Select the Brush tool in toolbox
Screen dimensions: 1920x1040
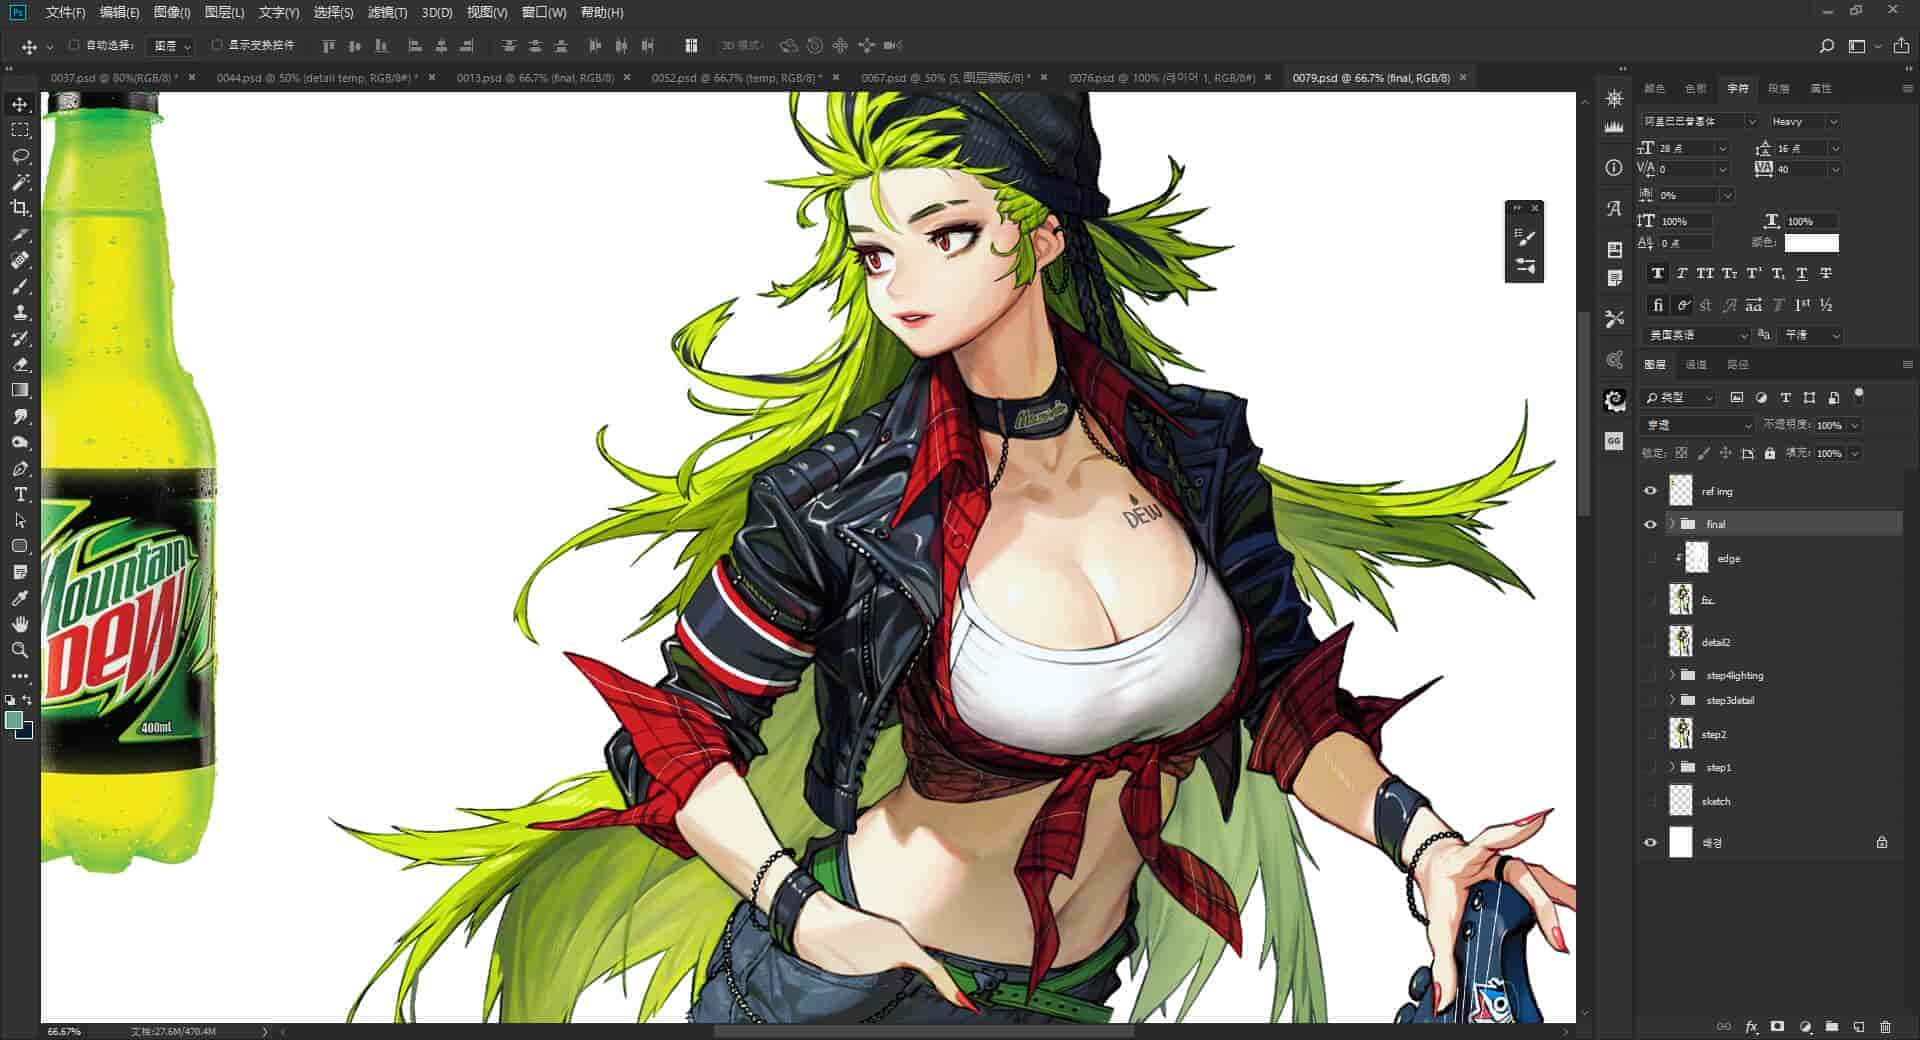coord(20,286)
